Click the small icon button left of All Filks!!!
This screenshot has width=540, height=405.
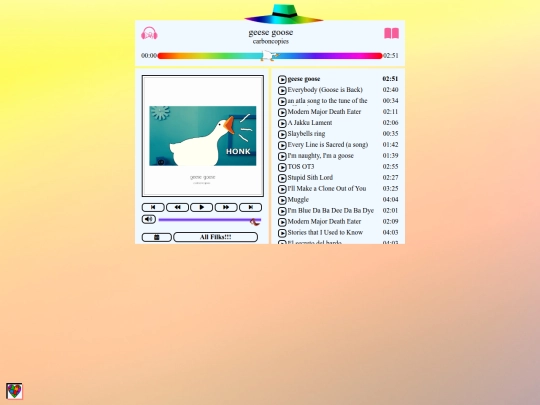coord(157,237)
